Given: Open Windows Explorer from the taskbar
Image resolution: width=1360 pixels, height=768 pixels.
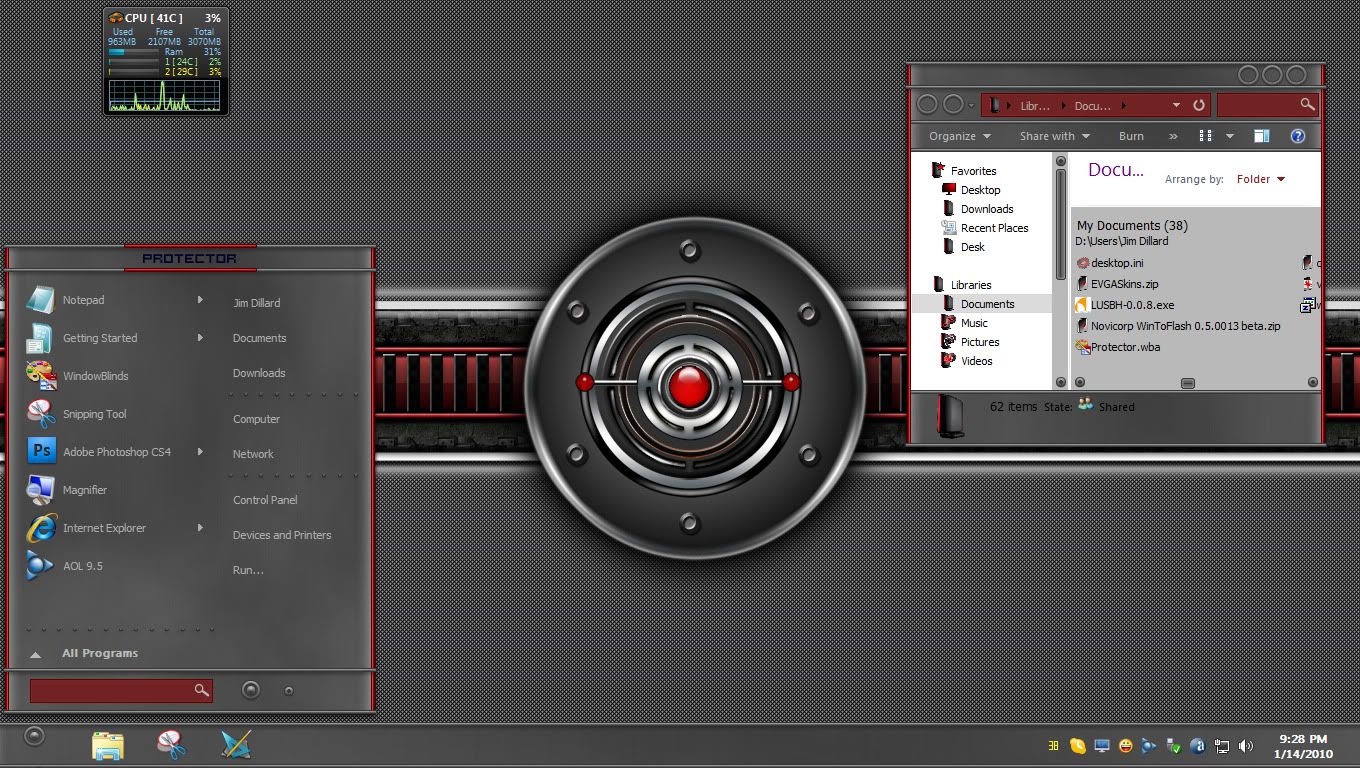Looking at the screenshot, I should point(108,745).
